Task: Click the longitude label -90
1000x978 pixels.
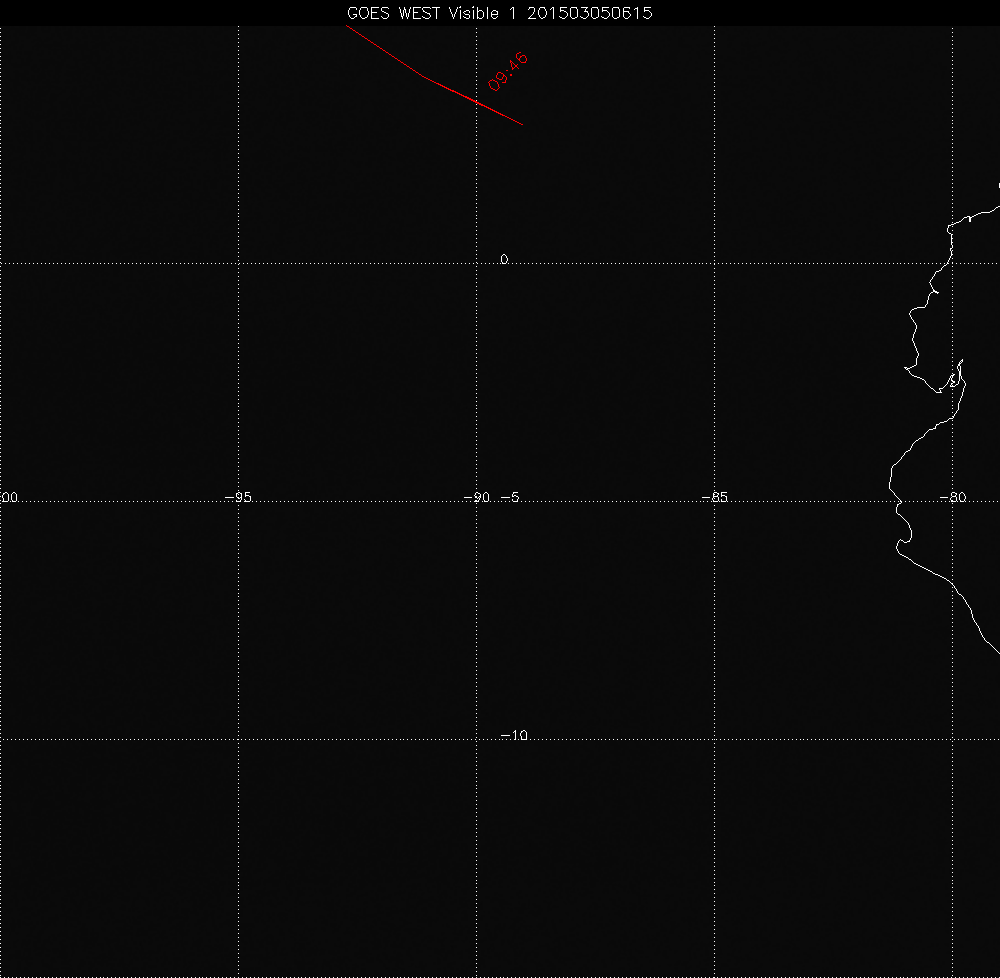Action: tap(477, 497)
